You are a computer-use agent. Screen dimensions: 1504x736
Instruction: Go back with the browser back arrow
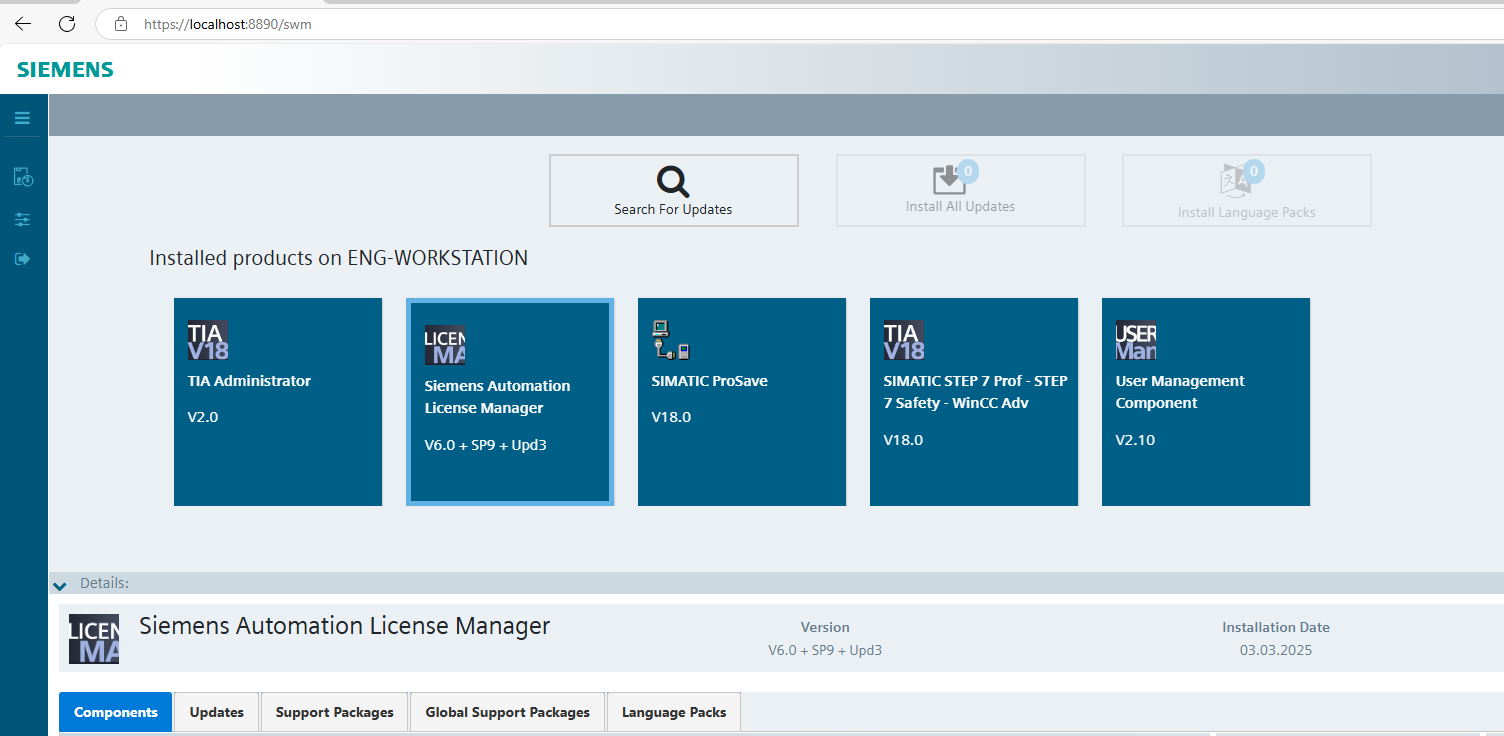(23, 23)
